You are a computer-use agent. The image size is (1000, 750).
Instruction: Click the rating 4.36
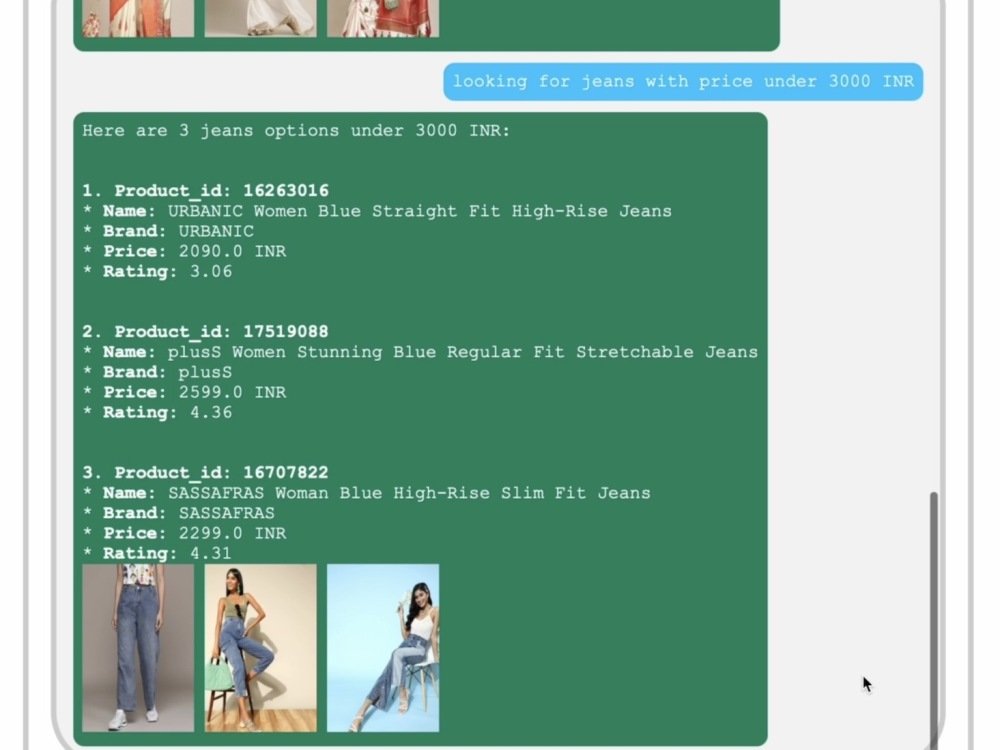coord(211,412)
